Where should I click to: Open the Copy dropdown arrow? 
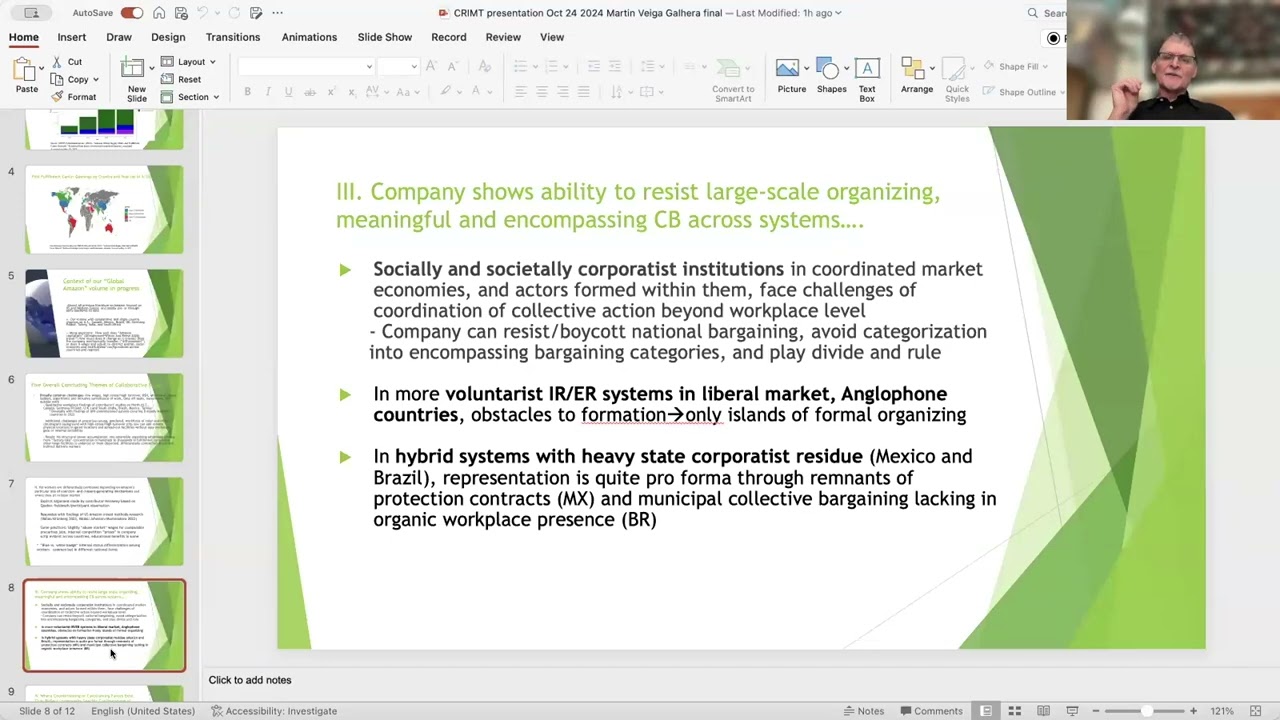point(96,79)
